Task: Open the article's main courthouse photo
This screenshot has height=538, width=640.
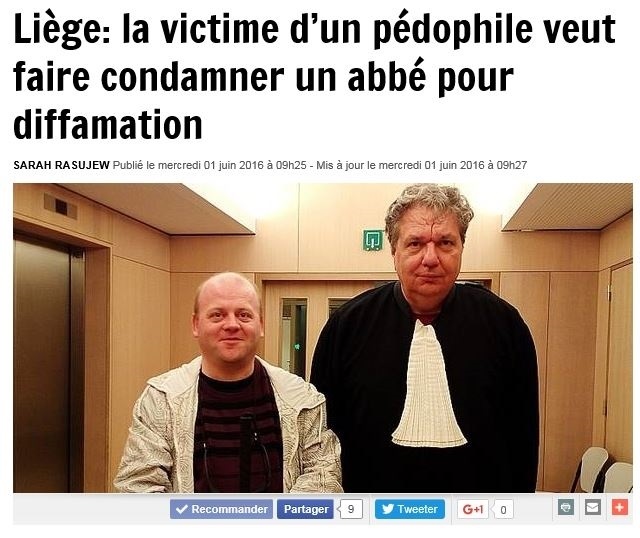Action: (x=323, y=338)
